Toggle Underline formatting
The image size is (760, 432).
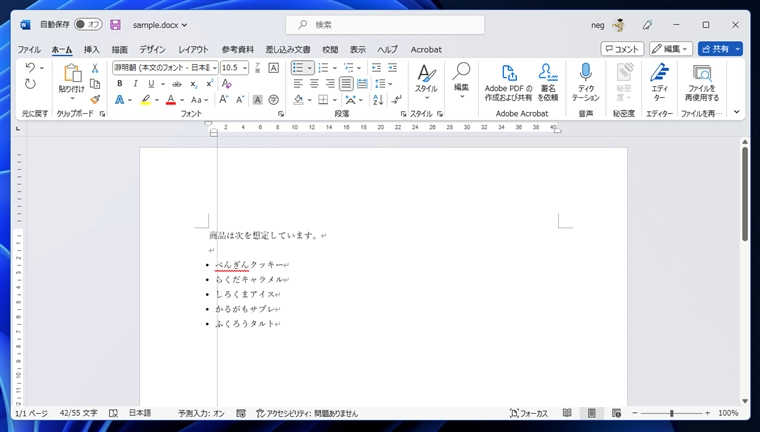click(151, 84)
